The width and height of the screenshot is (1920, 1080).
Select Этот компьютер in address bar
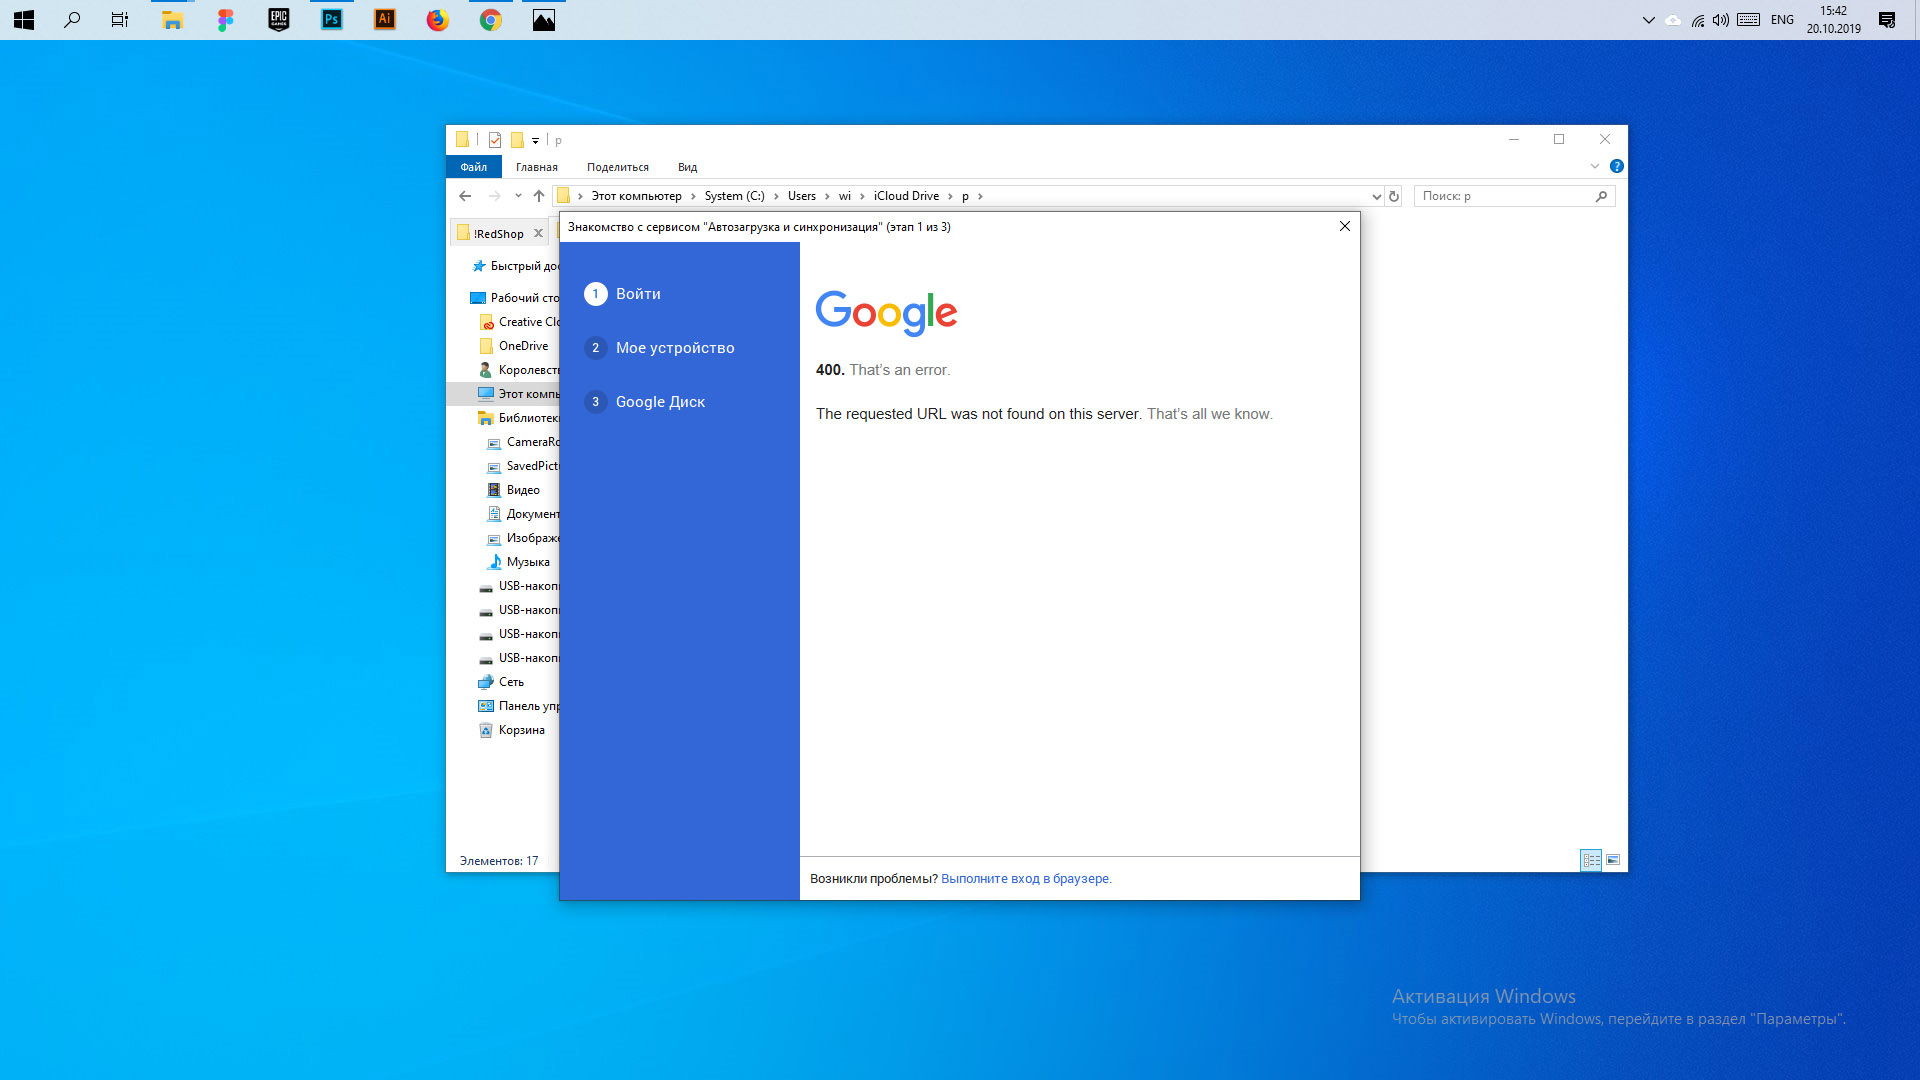pyautogui.click(x=637, y=196)
